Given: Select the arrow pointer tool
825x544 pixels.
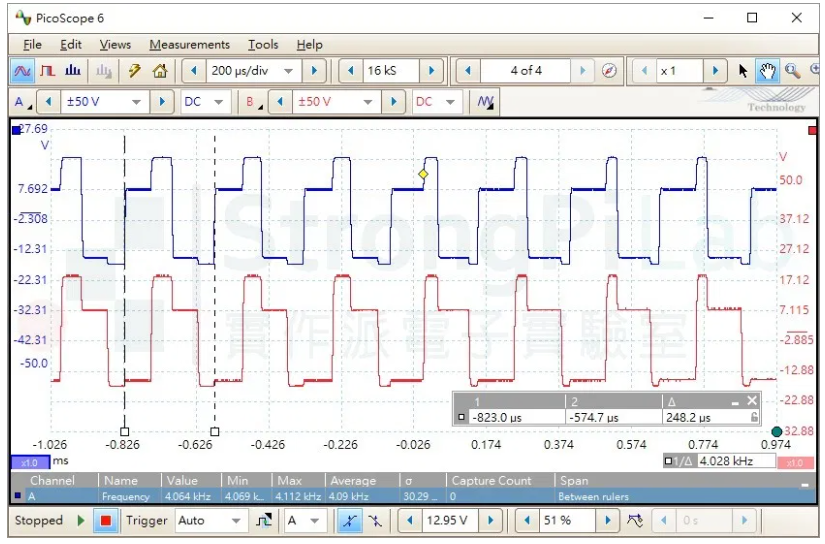Looking at the screenshot, I should 742,70.
